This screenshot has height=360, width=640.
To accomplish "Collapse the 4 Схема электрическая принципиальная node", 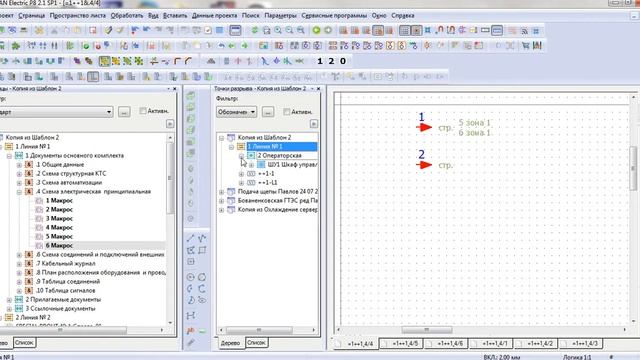I will click(19, 191).
